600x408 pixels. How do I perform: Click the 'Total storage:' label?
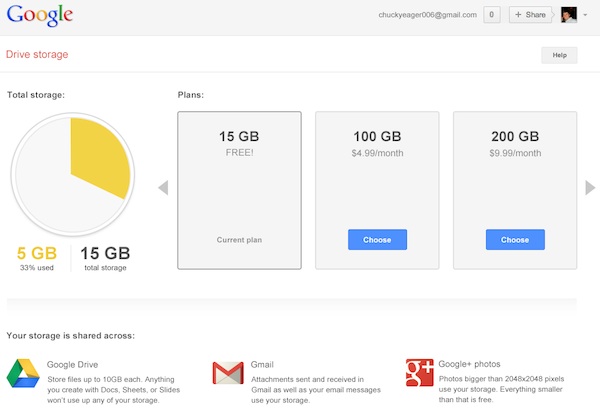36,95
